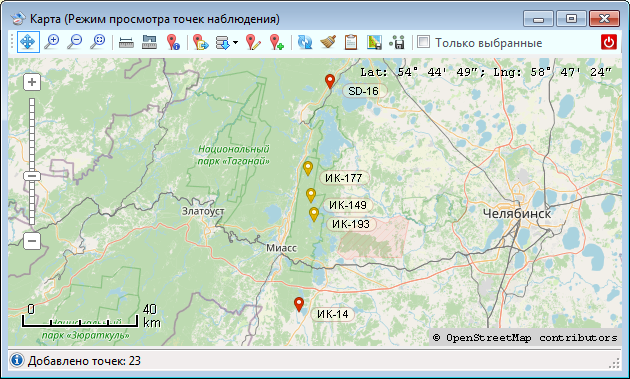
Task: Toggle the 'Только выбранные' checkbox
Action: click(x=423, y=42)
